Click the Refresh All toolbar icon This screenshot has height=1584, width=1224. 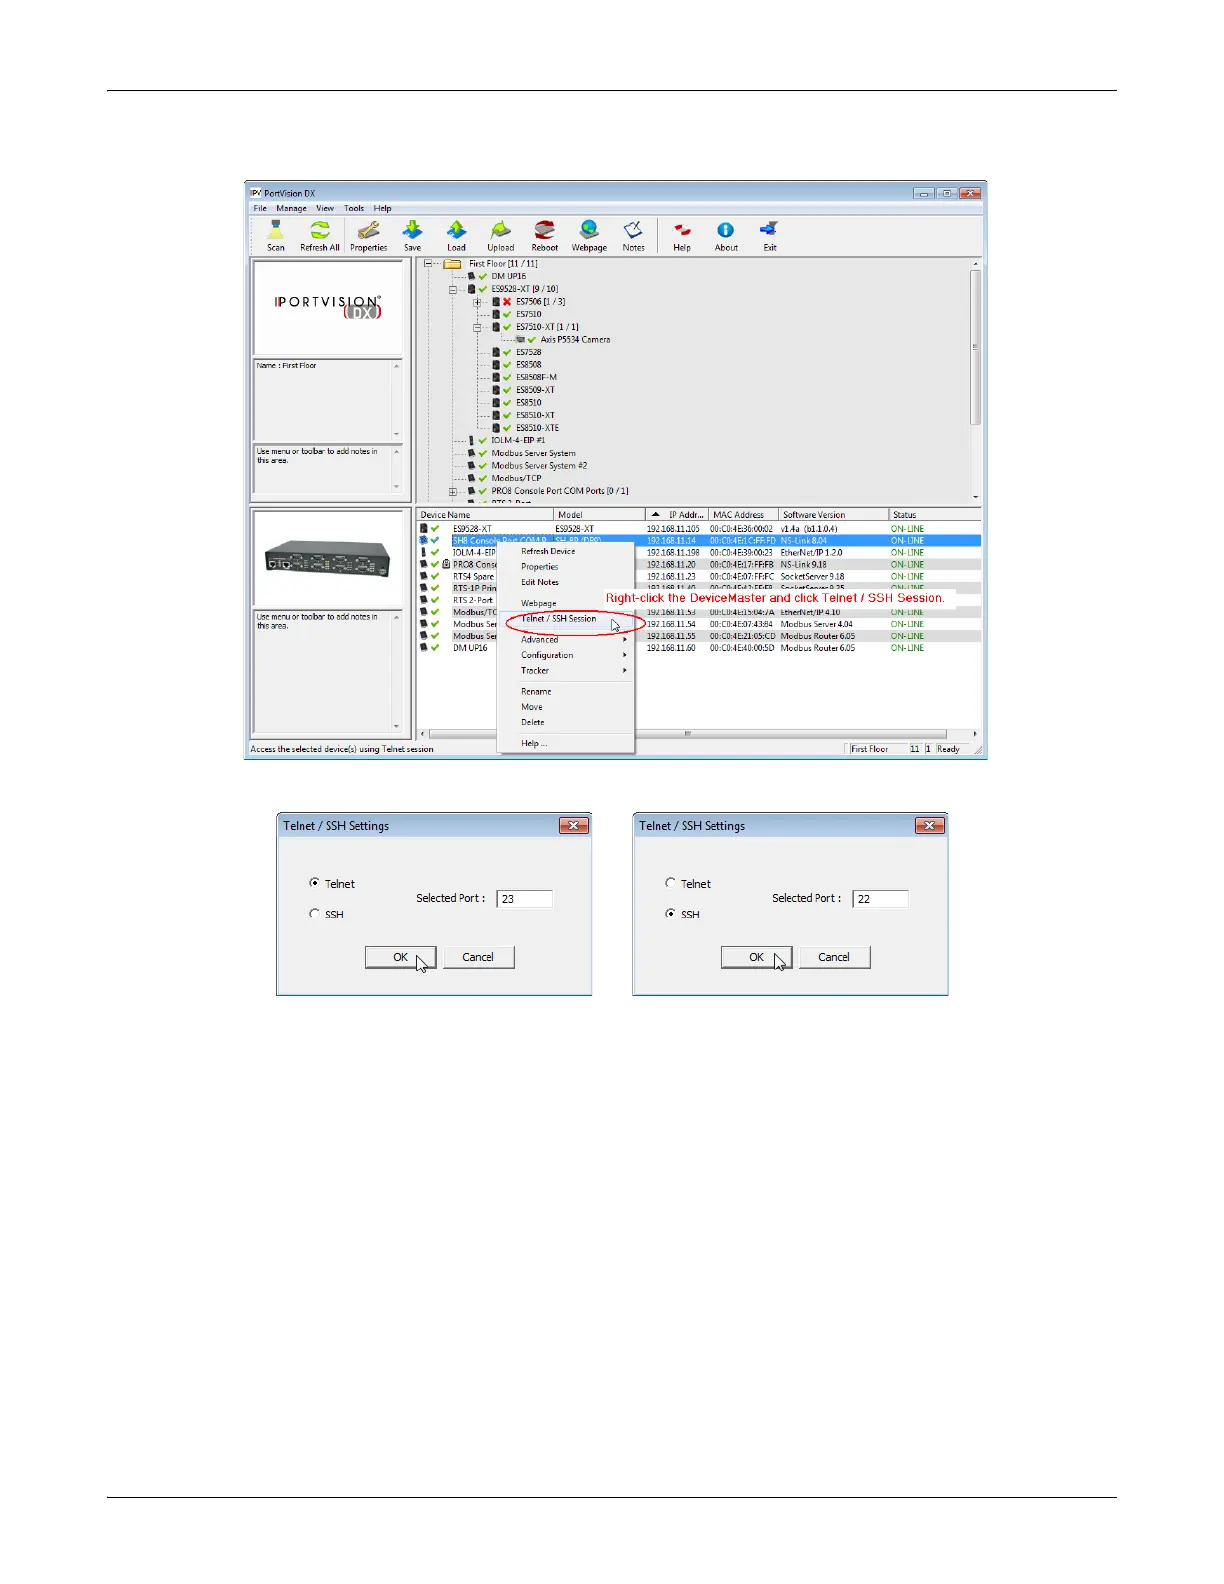tap(320, 231)
